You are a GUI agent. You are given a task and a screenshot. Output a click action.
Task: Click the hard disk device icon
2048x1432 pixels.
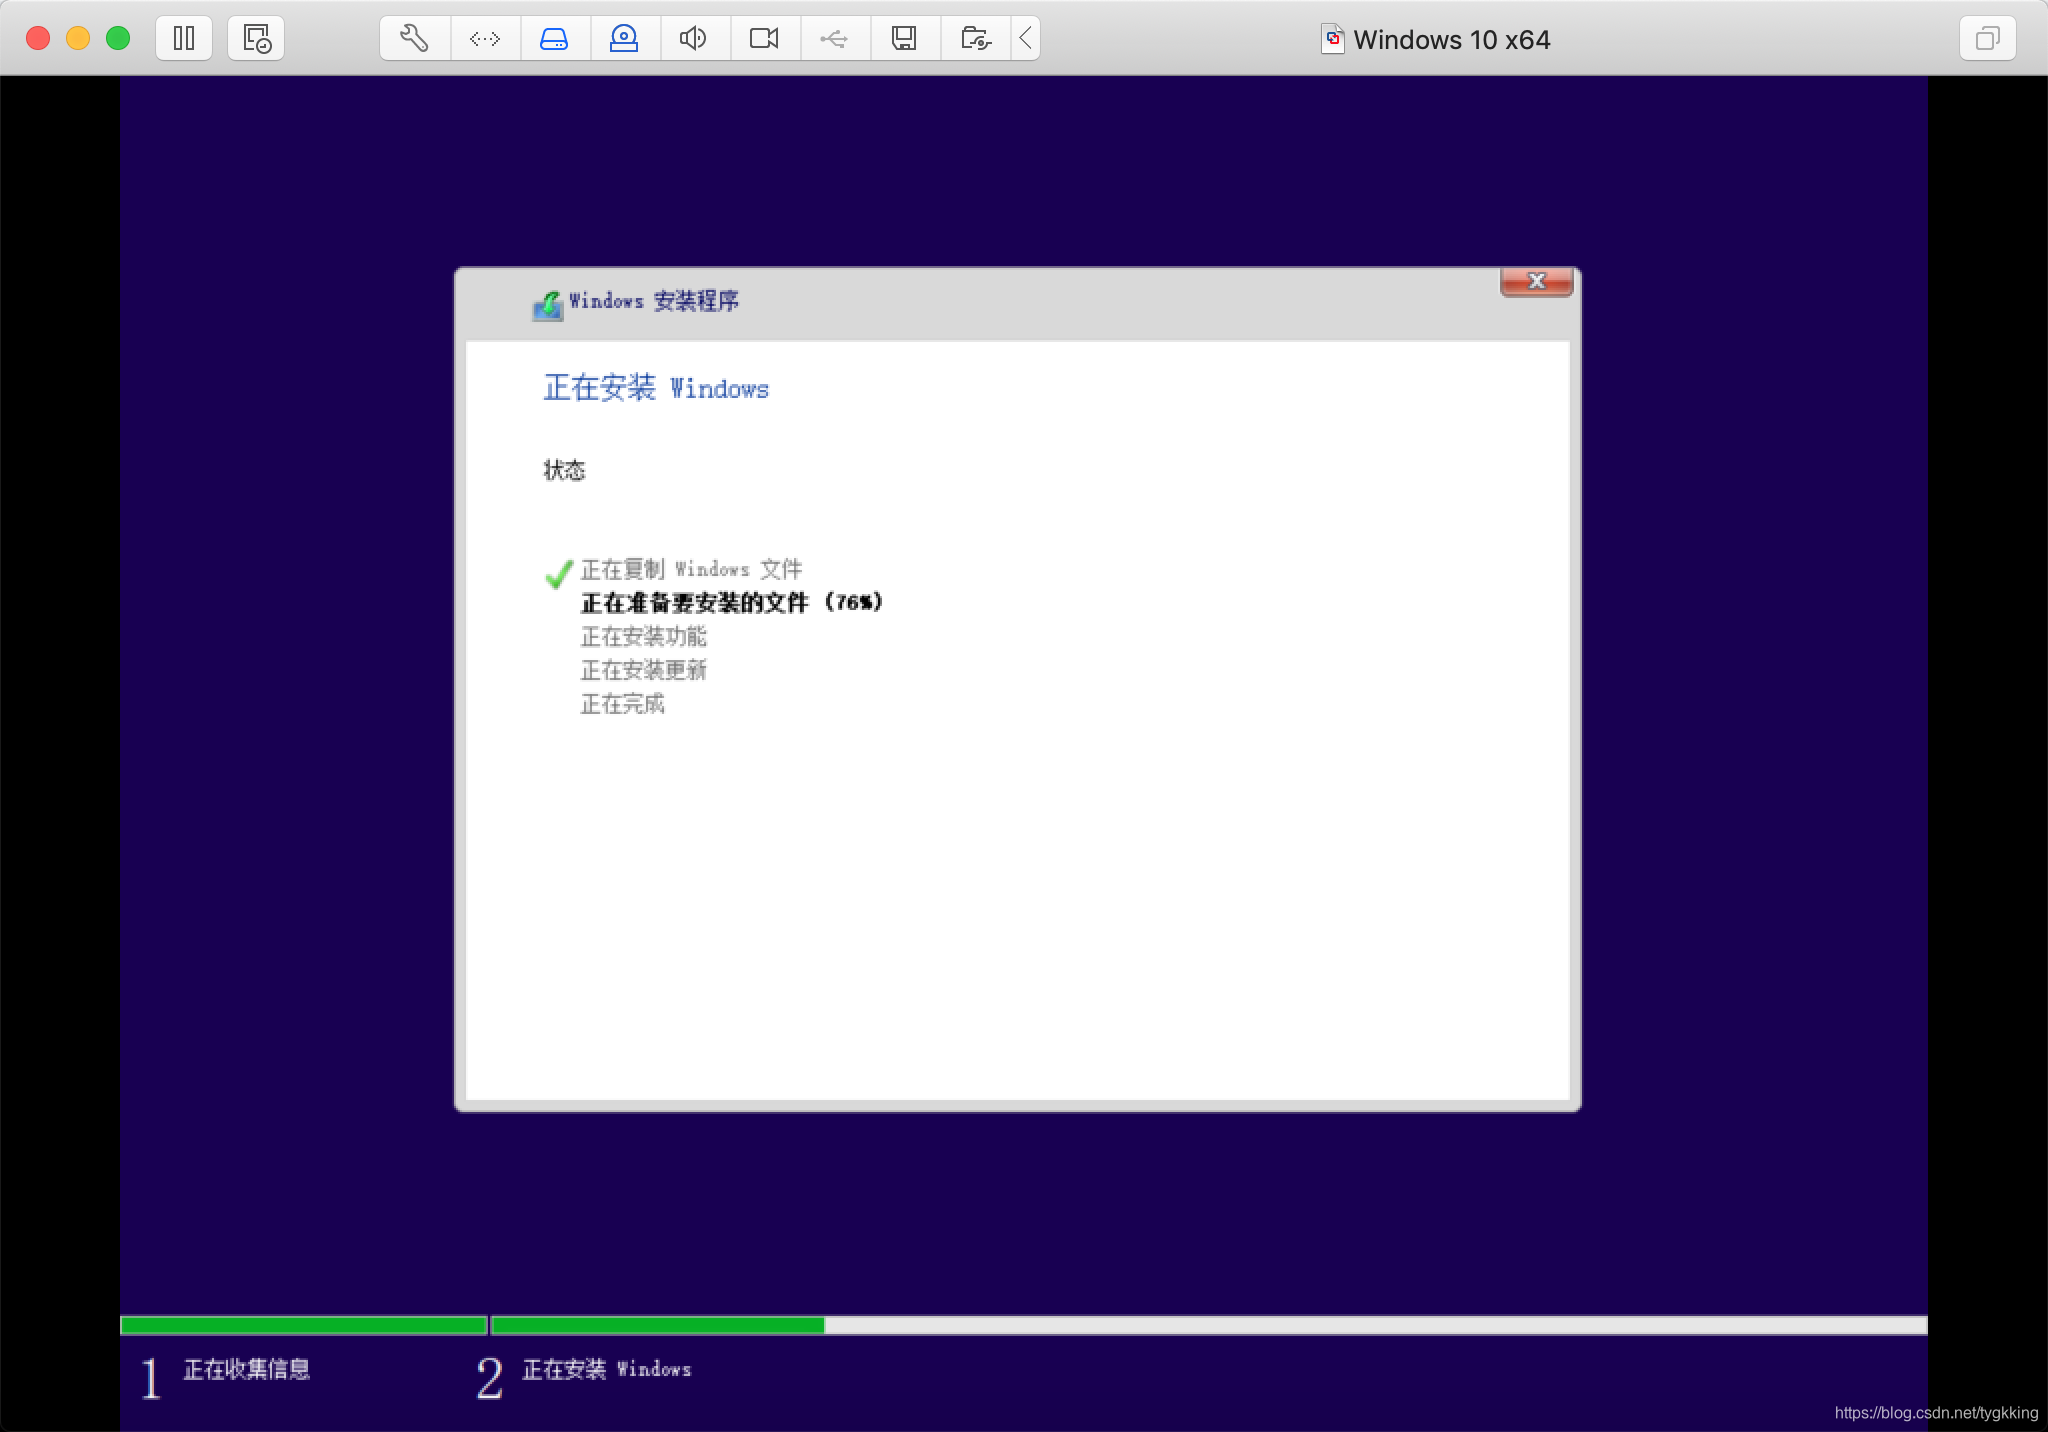(x=554, y=39)
